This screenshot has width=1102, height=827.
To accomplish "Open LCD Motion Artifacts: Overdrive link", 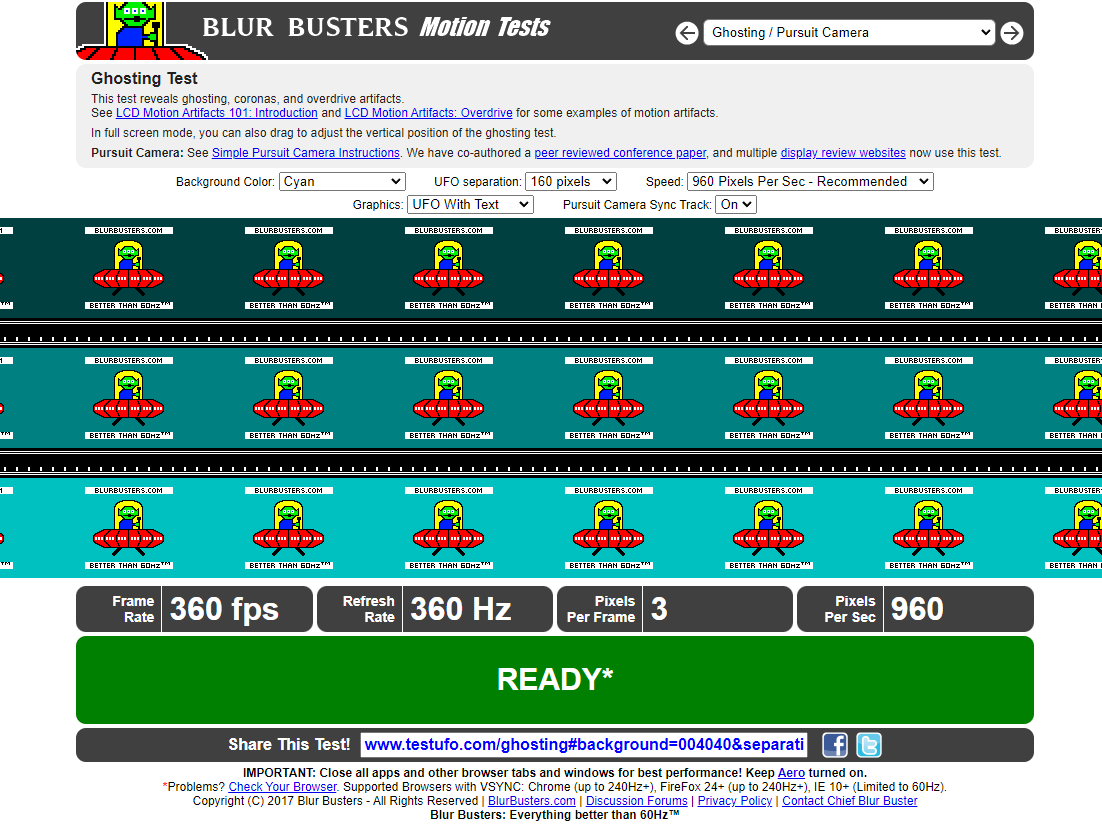I will point(428,112).
